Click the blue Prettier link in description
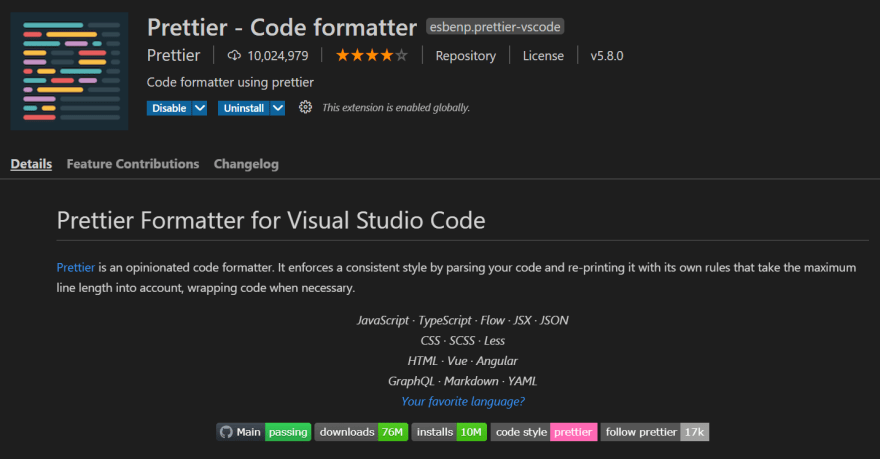Screen dimensions: 880x459 (76, 267)
